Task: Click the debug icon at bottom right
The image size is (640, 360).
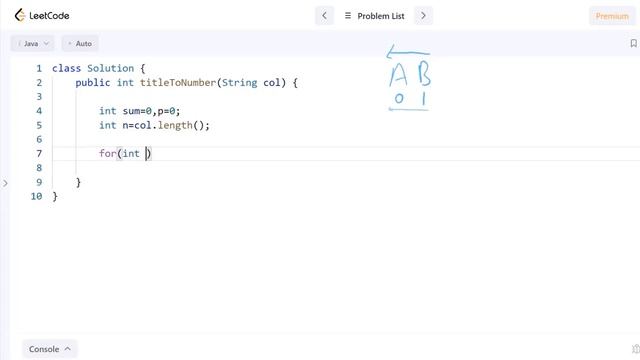Action: [x=636, y=349]
